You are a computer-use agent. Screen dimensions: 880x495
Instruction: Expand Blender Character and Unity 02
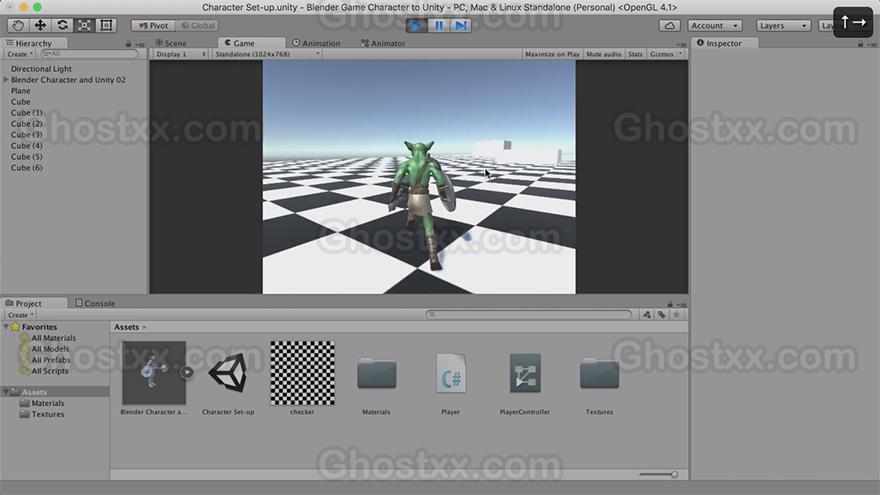click(x=6, y=80)
